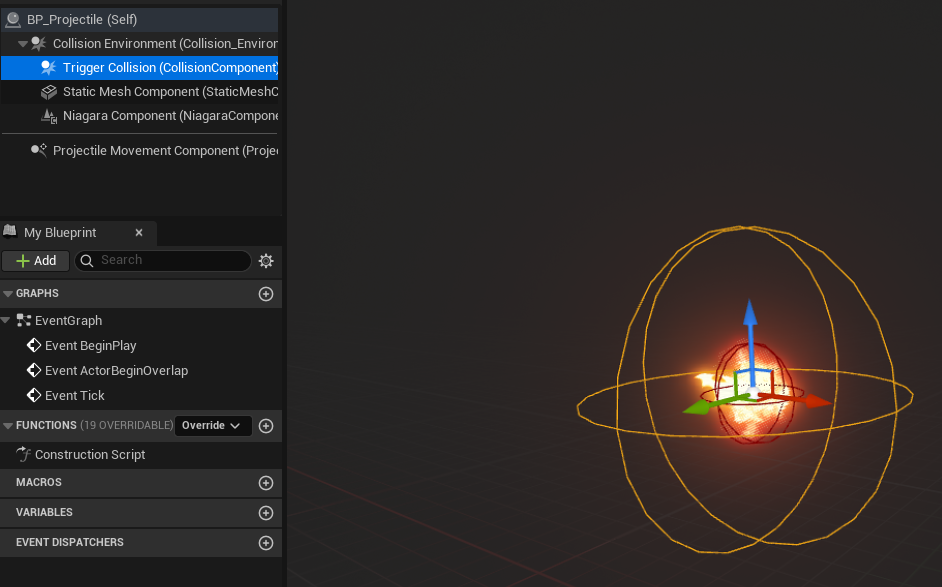Click the Construction Script function icon

(x=23, y=454)
